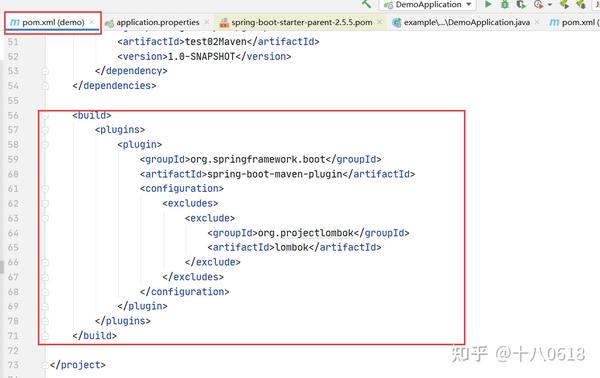Open the DemoApplication.java editor tab
This screenshot has height=378, width=600.
467,22
